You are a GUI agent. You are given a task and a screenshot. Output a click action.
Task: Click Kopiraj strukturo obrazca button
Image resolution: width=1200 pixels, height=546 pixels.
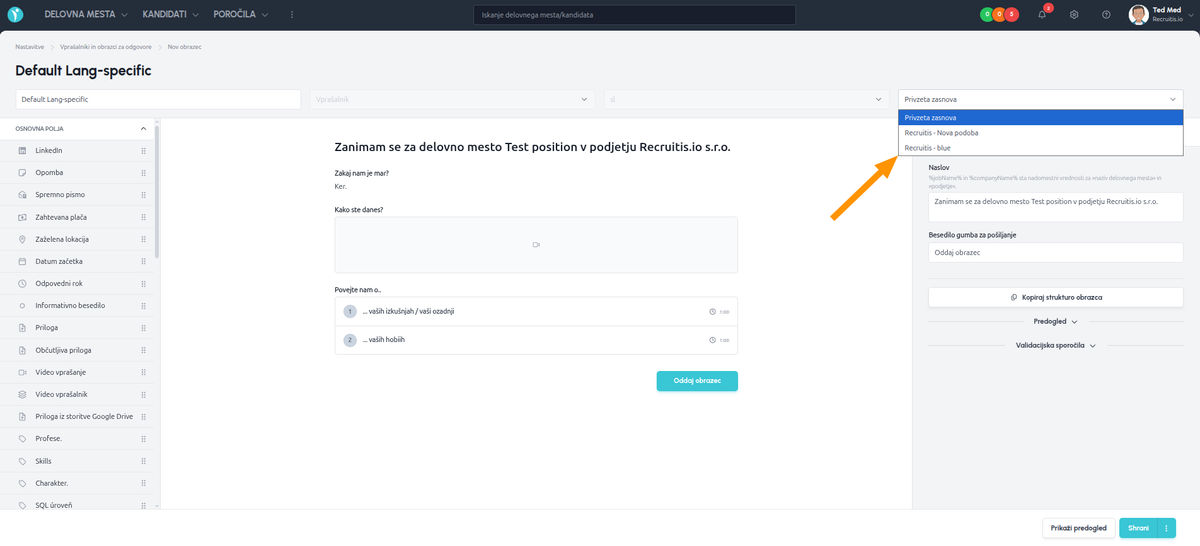coord(1055,297)
